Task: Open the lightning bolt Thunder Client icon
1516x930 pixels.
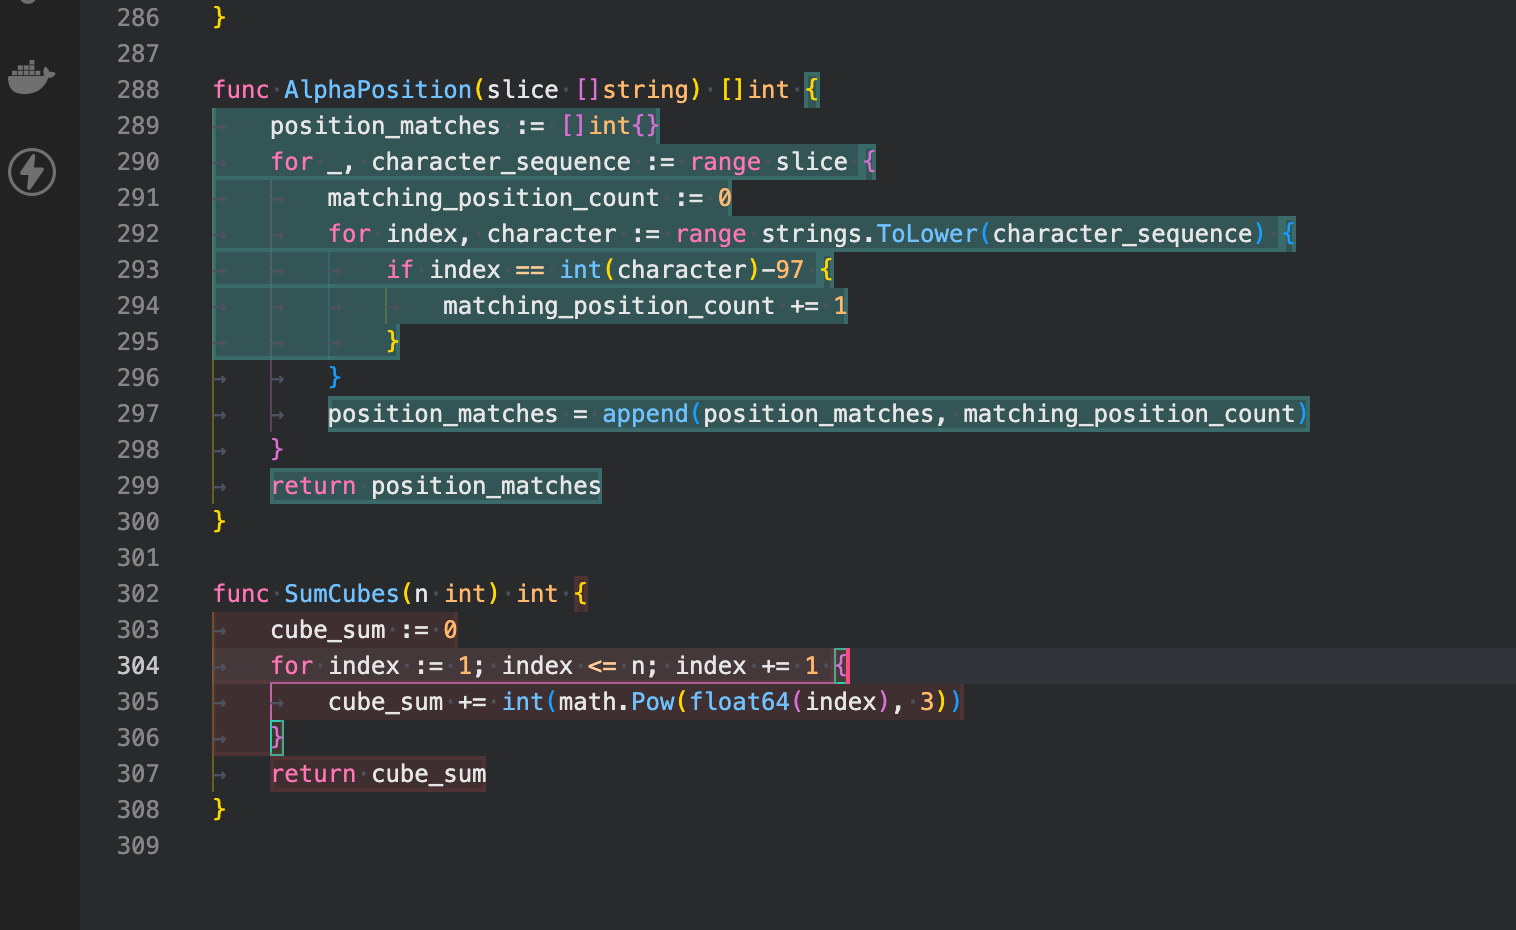Action: [x=32, y=172]
